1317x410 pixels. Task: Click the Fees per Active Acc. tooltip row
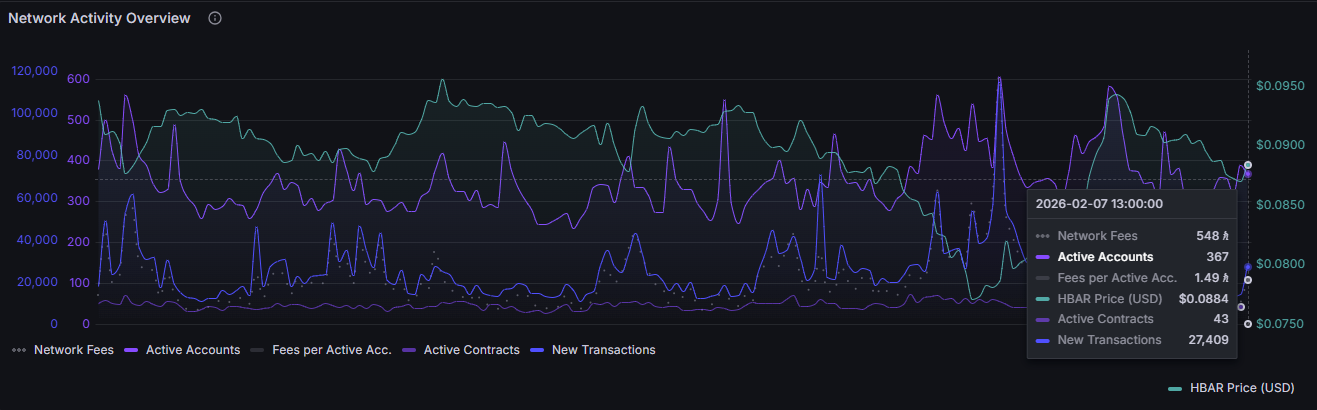(x=1132, y=277)
